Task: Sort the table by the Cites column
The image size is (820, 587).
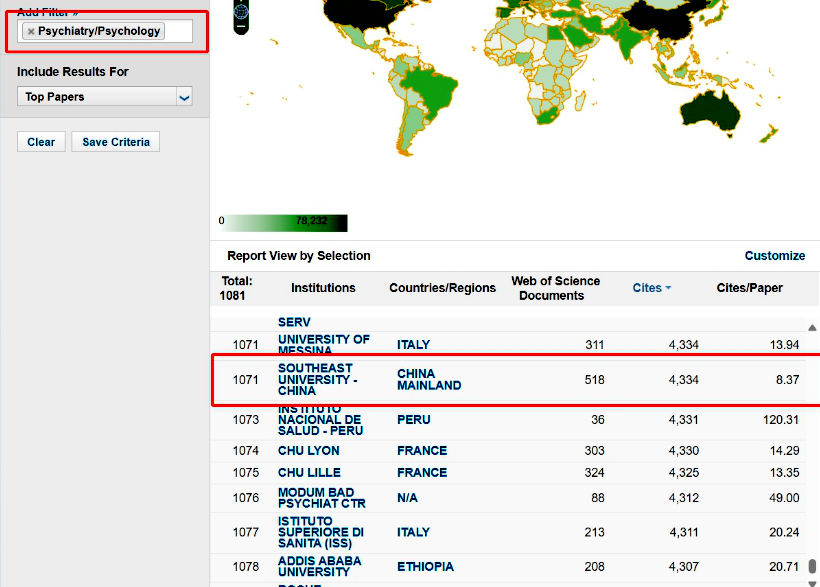Action: coord(652,288)
